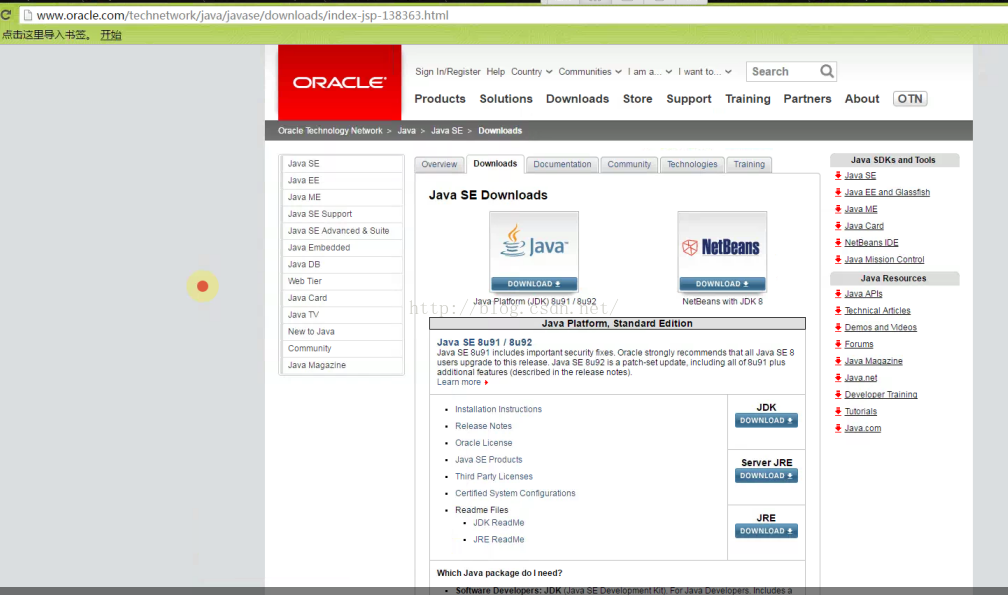The image size is (1008, 595).
Task: Click the red arrow beside Java SE link
Action: 838,175
